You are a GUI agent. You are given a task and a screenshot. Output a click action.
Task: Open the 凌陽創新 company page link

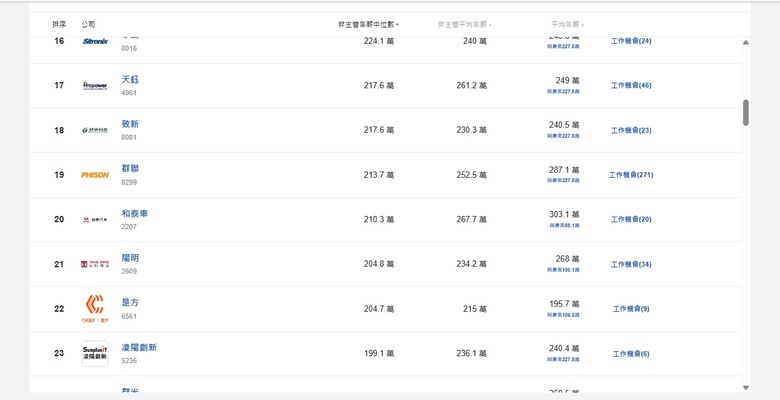(x=139, y=347)
